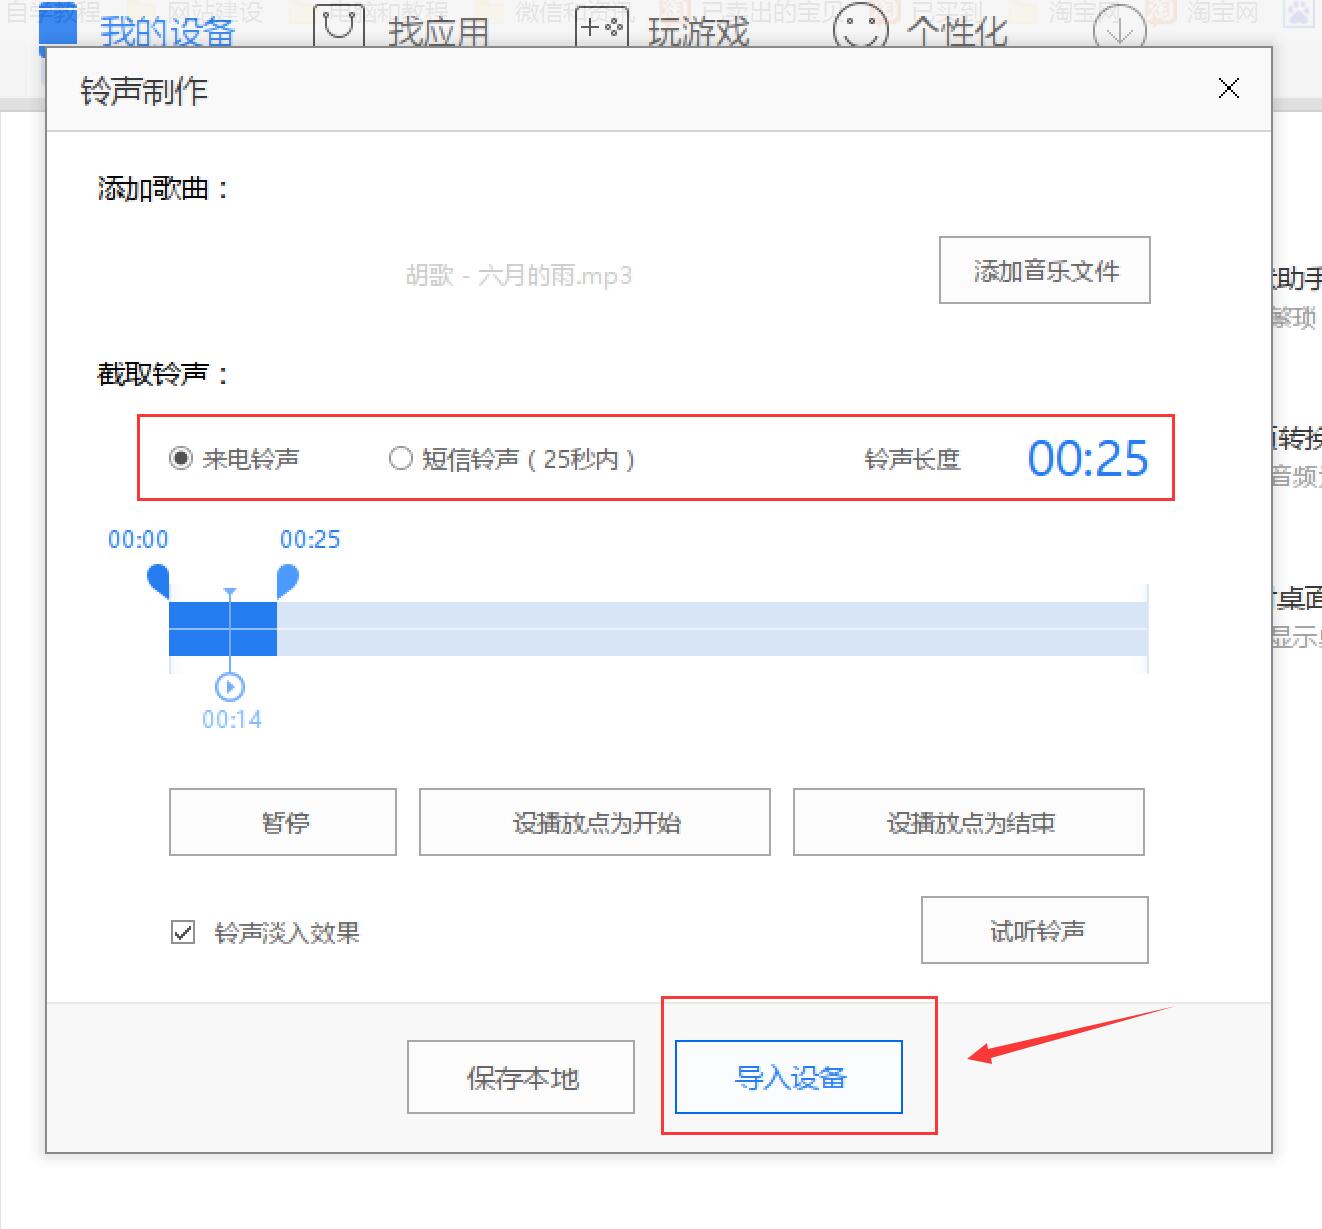Switch to the 我的设备 tab
1322x1229 pixels.
click(166, 29)
